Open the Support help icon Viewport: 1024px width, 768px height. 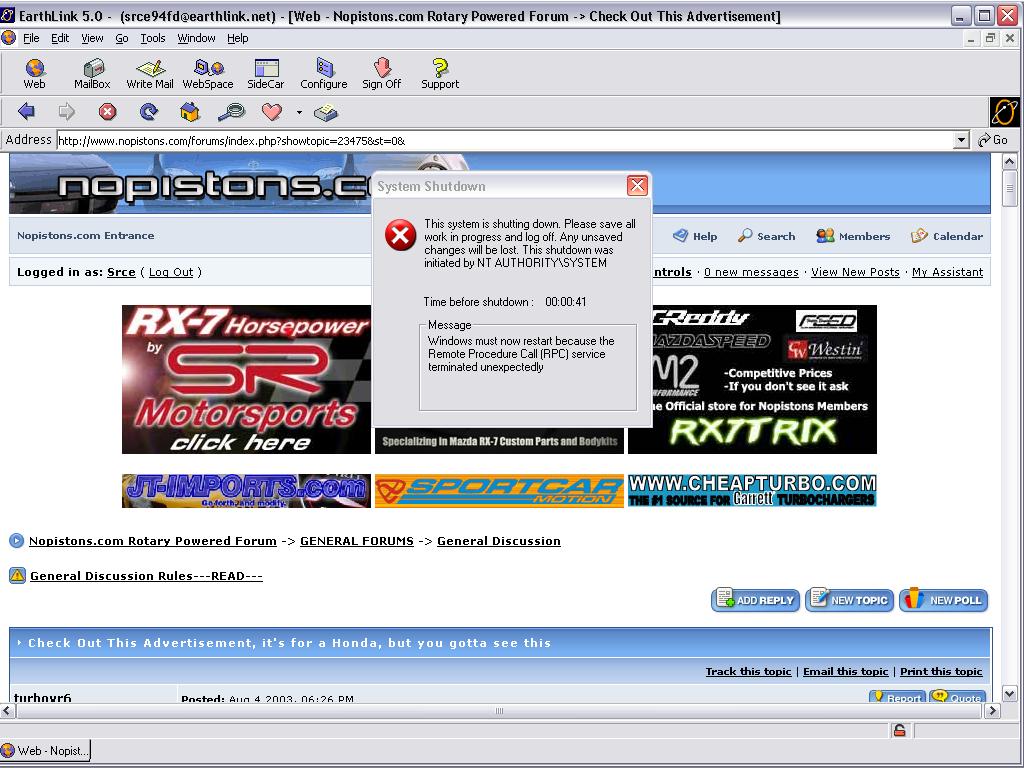point(439,73)
